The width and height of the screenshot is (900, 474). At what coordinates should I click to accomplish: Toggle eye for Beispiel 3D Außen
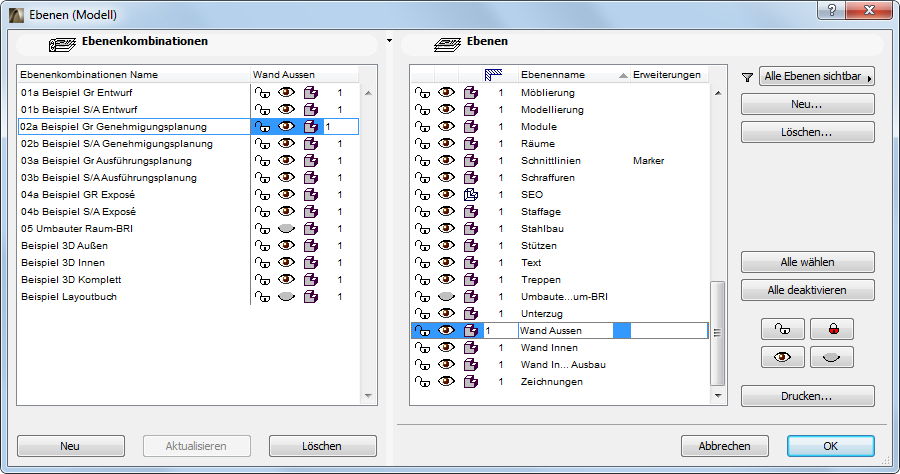coord(286,245)
